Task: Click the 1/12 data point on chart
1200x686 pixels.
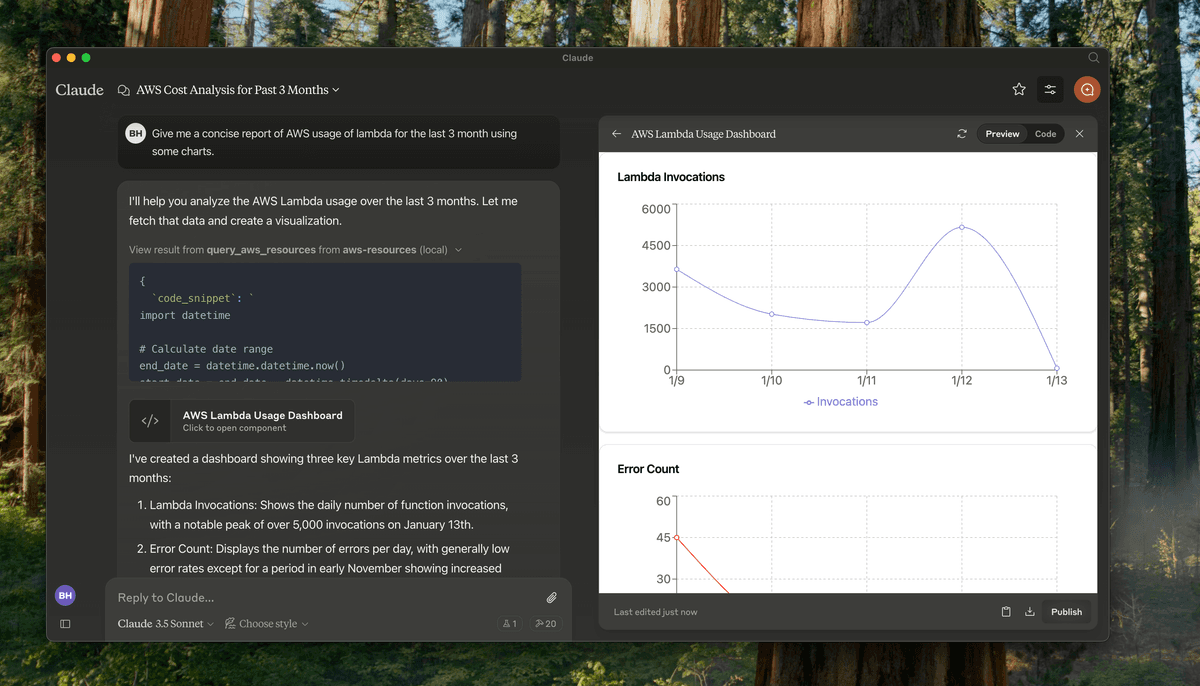Action: pyautogui.click(x=962, y=227)
